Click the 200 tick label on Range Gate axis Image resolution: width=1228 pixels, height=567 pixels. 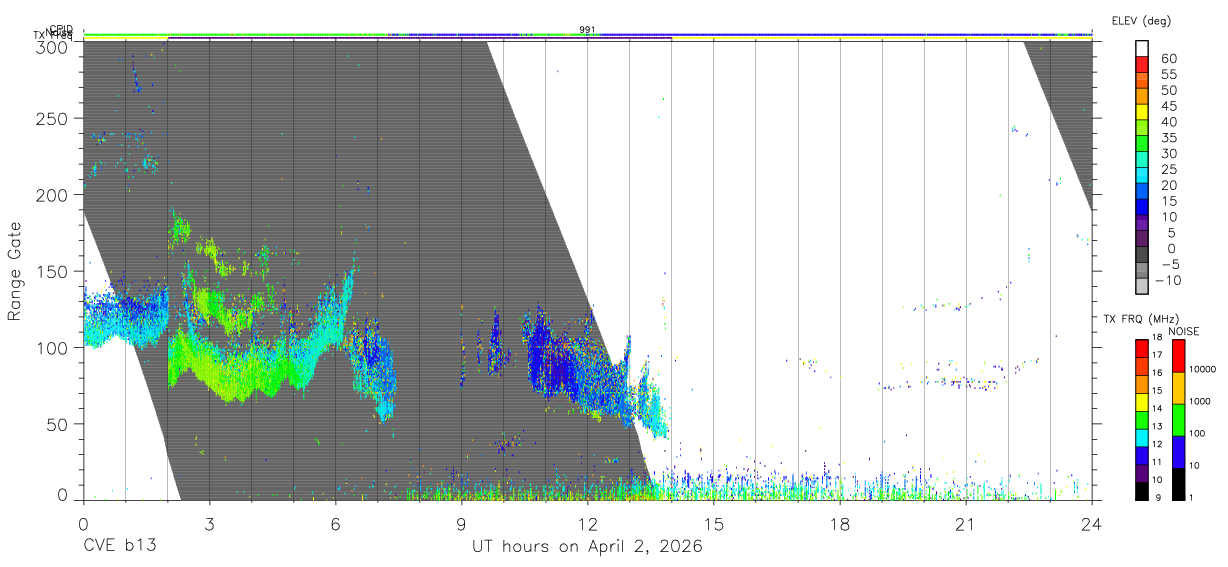pos(54,195)
